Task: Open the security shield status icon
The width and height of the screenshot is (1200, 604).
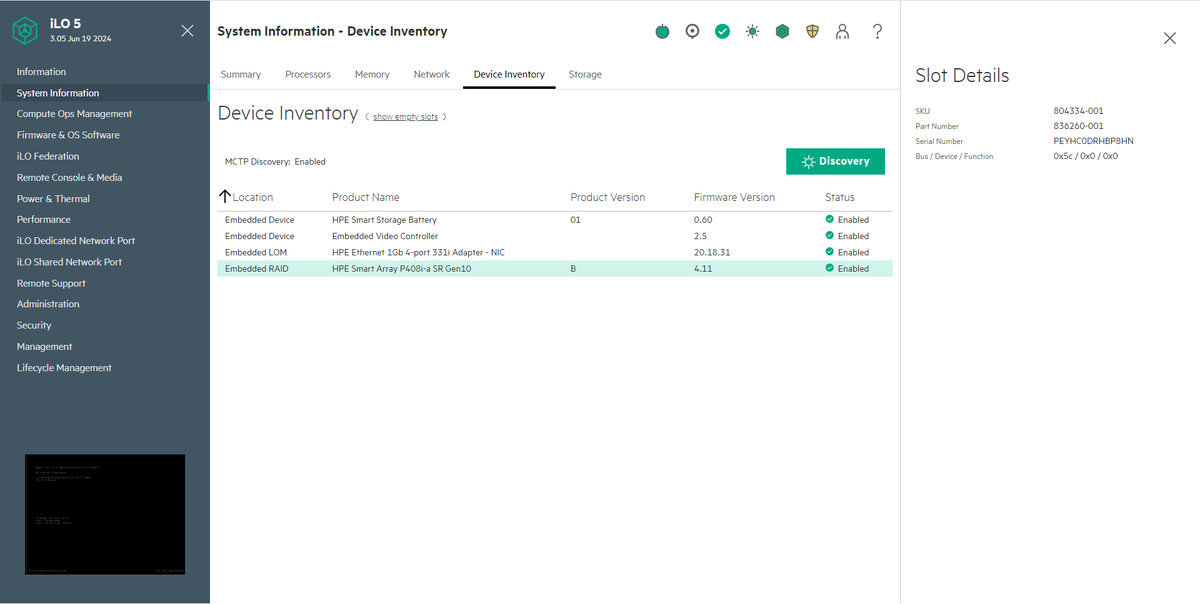Action: click(812, 32)
